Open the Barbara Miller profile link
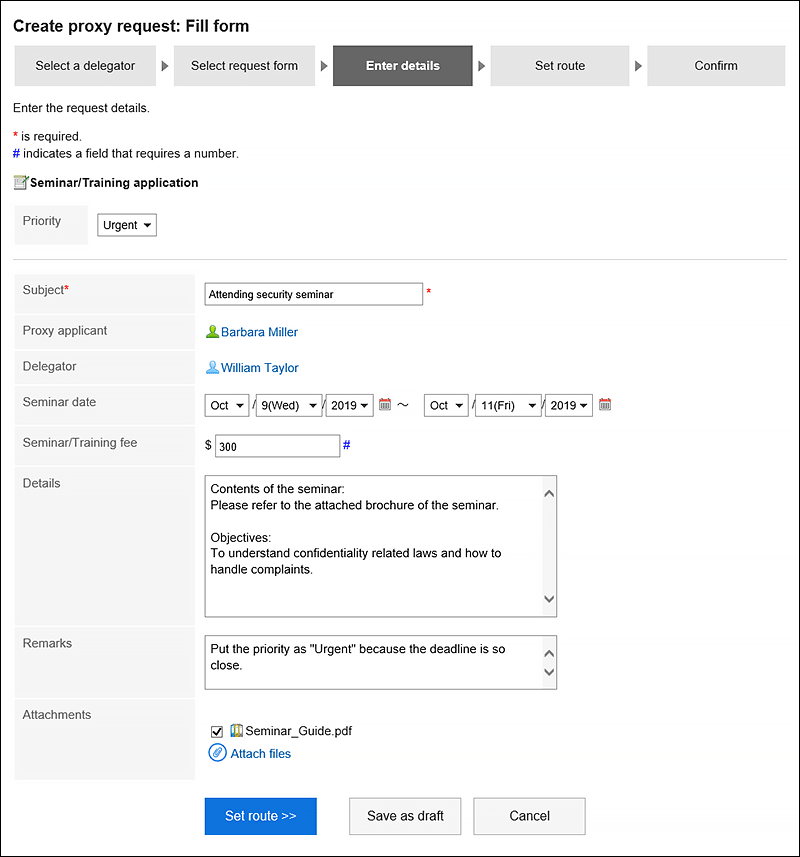 tap(260, 332)
